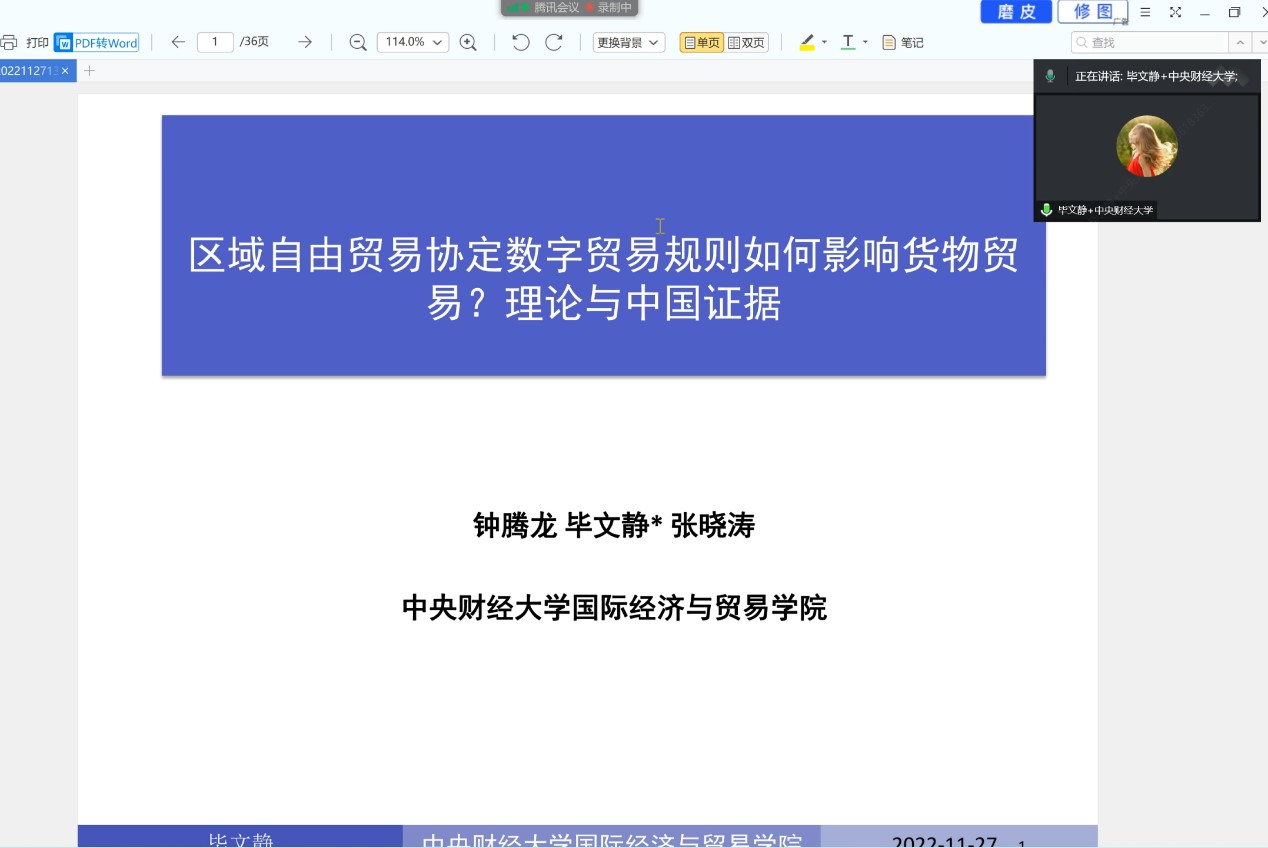The height and width of the screenshot is (848, 1268).
Task: Switch to 双页 double page view
Action: click(x=746, y=42)
